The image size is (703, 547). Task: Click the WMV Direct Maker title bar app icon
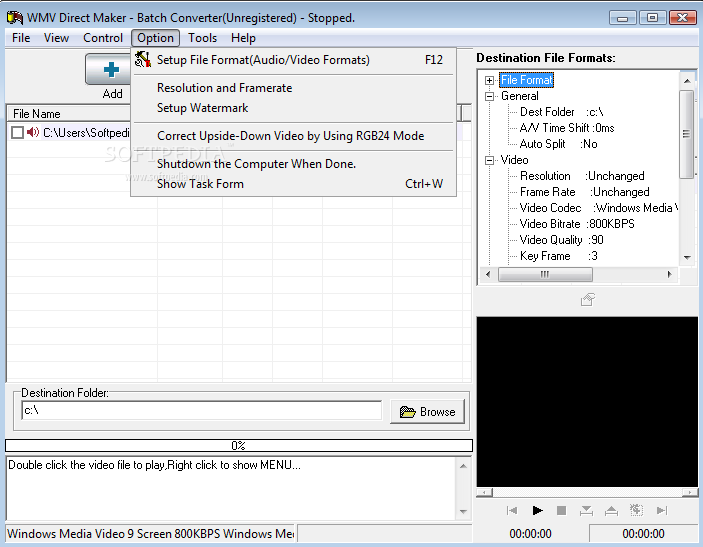click(x=15, y=17)
